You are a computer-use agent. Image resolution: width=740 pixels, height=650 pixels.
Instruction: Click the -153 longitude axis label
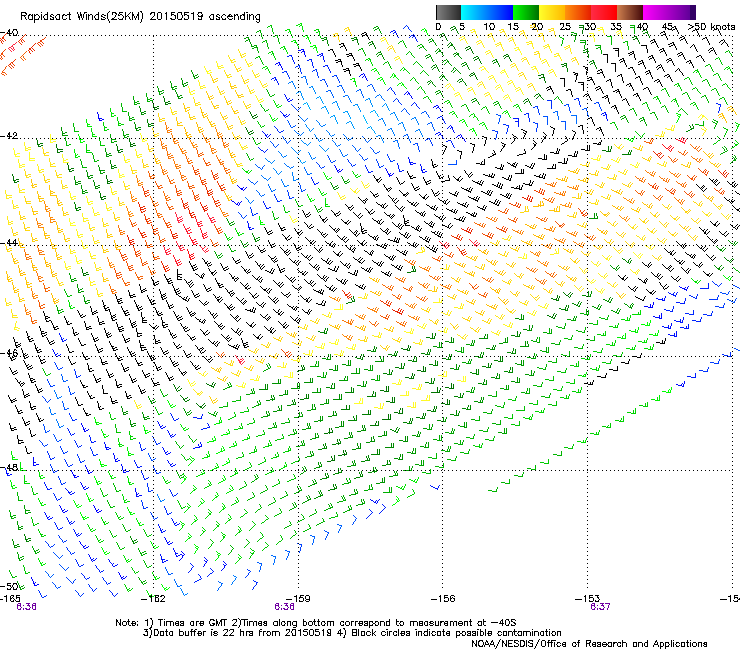click(587, 599)
